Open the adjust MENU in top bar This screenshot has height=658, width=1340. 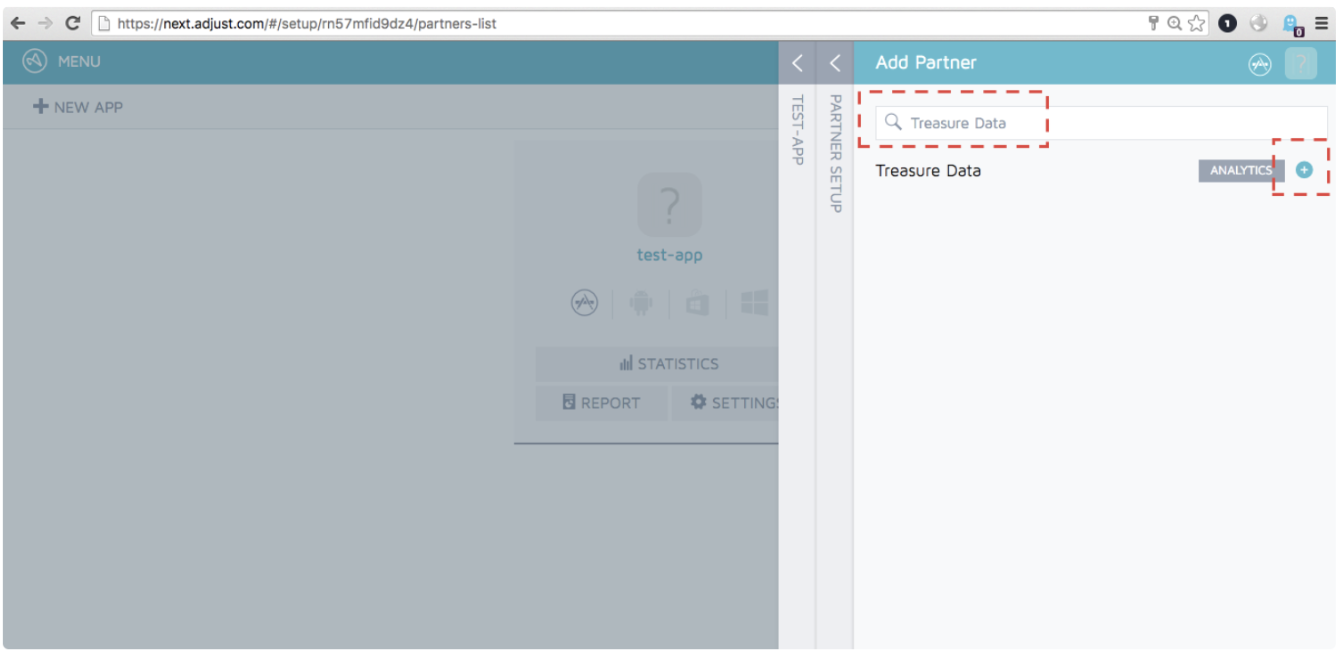62,62
